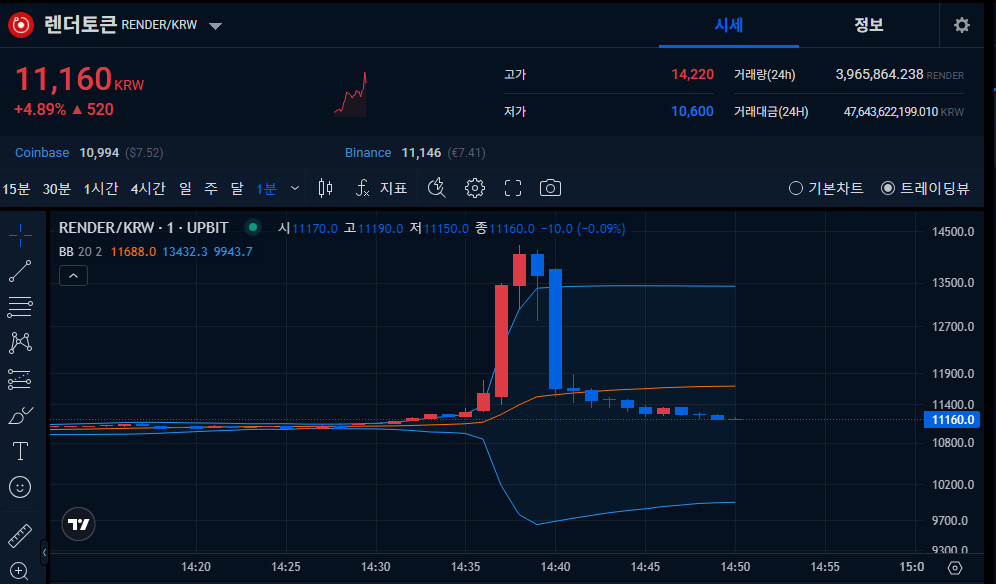Open time axis settings gear icon
This screenshot has height=584, width=996.
(x=955, y=567)
